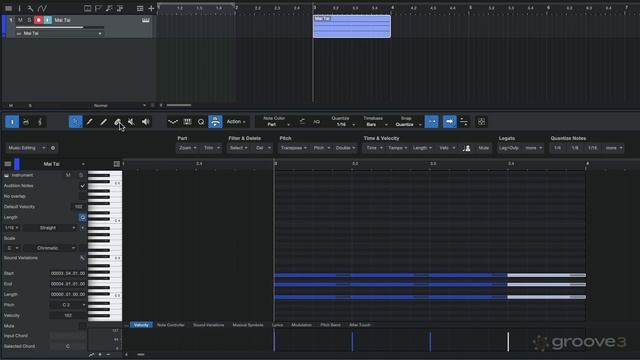Click the gear icon next to Music Editing

53,148
